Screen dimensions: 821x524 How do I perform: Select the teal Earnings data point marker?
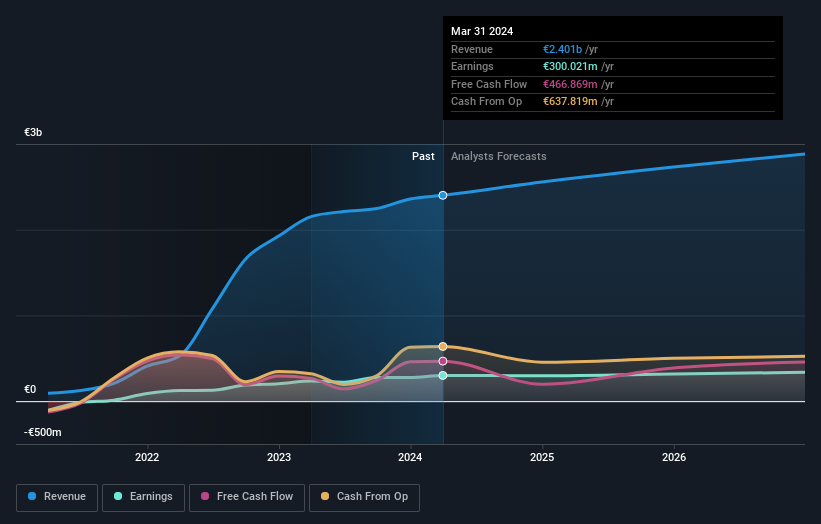[x=443, y=375]
